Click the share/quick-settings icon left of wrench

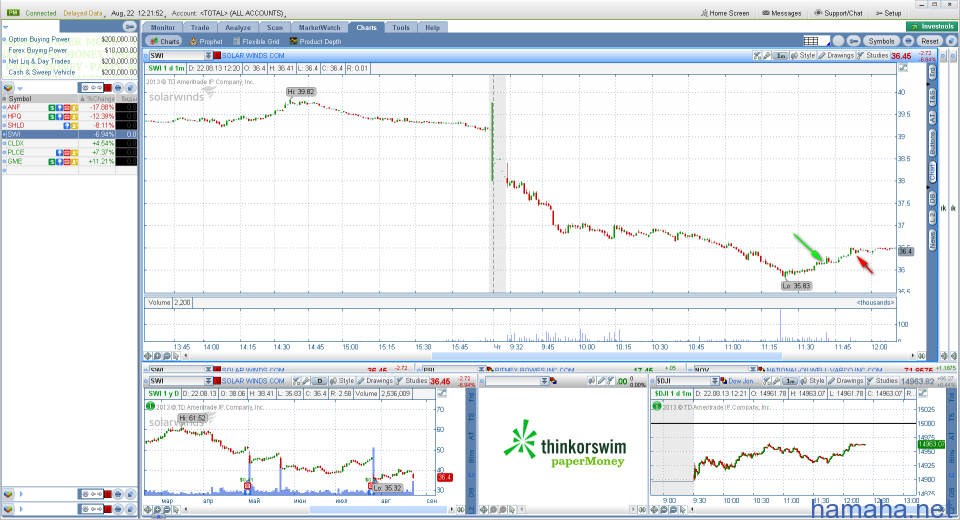757,55
